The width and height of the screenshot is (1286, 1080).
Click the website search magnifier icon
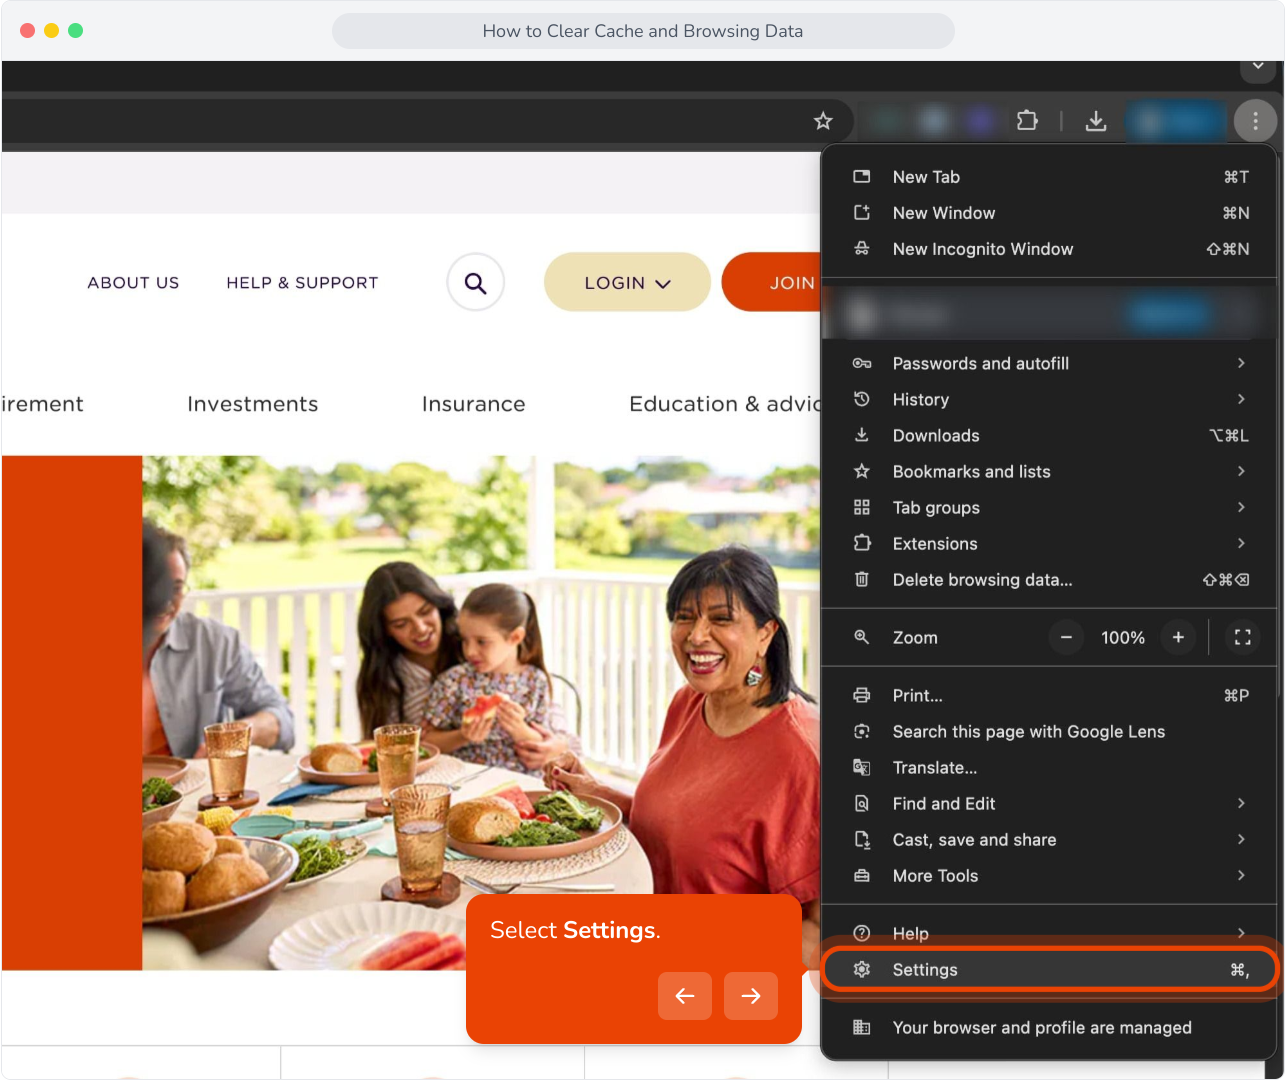click(x=476, y=283)
